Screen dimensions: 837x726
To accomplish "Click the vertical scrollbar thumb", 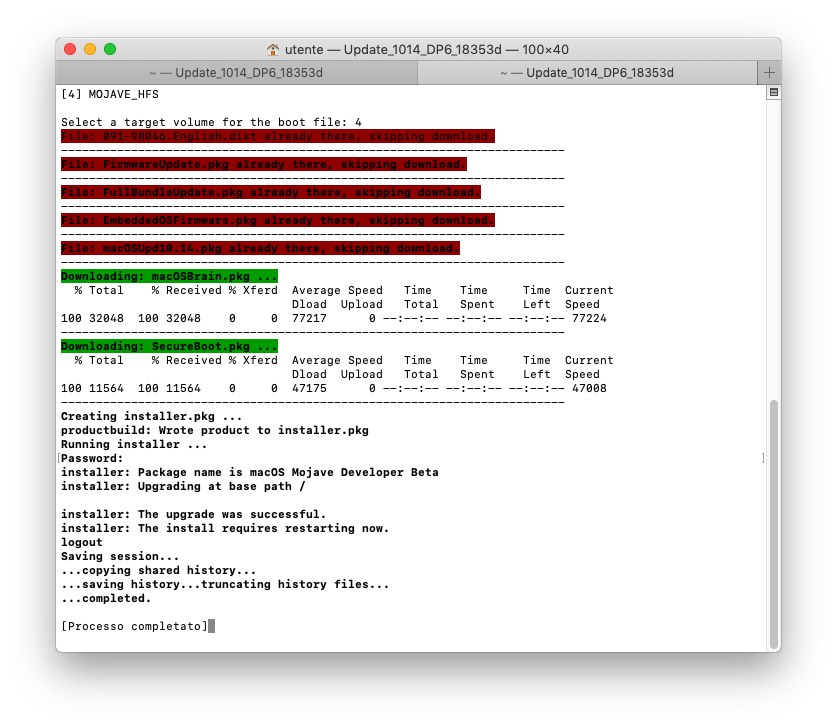I will tap(773, 524).
